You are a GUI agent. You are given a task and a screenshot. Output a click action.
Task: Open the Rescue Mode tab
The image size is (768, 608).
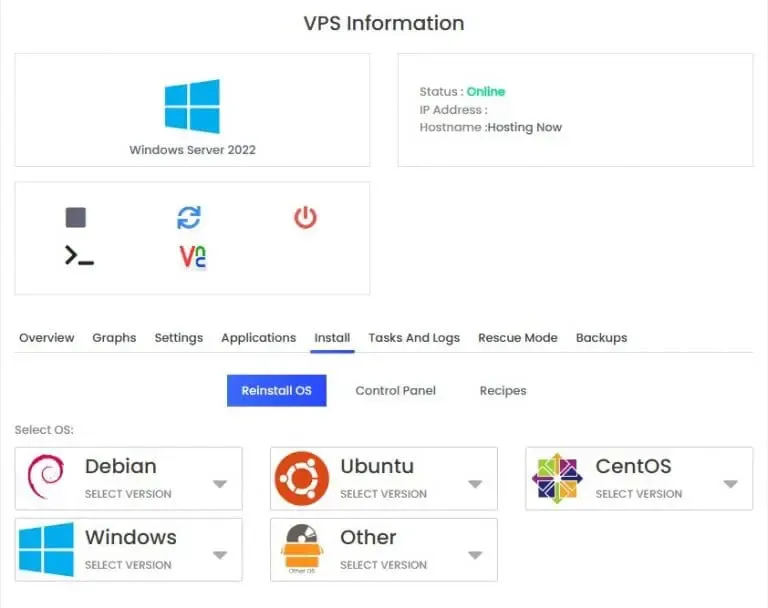(x=518, y=338)
